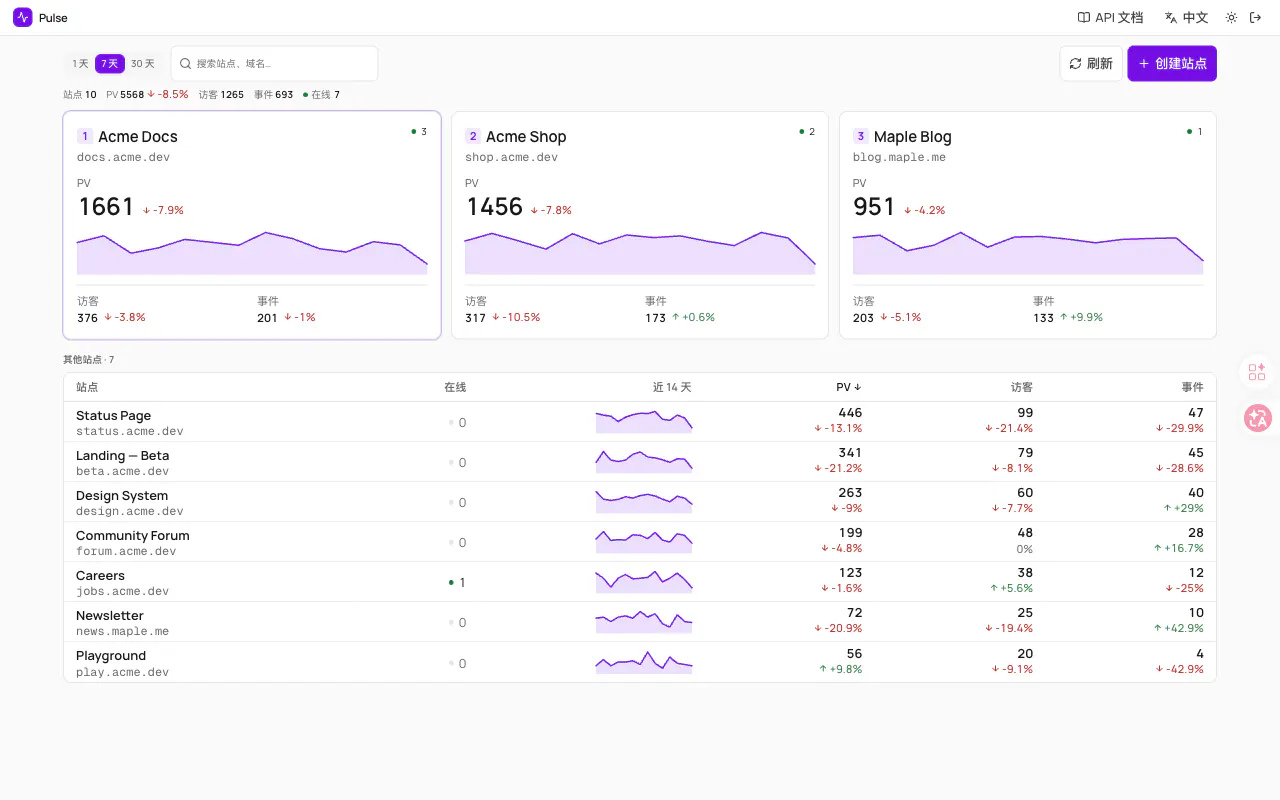Open the Playground row
The width and height of the screenshot is (1280, 800).
(x=640, y=662)
